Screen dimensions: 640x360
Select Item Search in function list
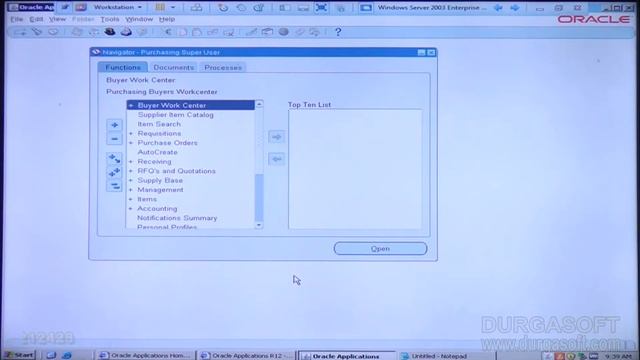[x=159, y=124]
